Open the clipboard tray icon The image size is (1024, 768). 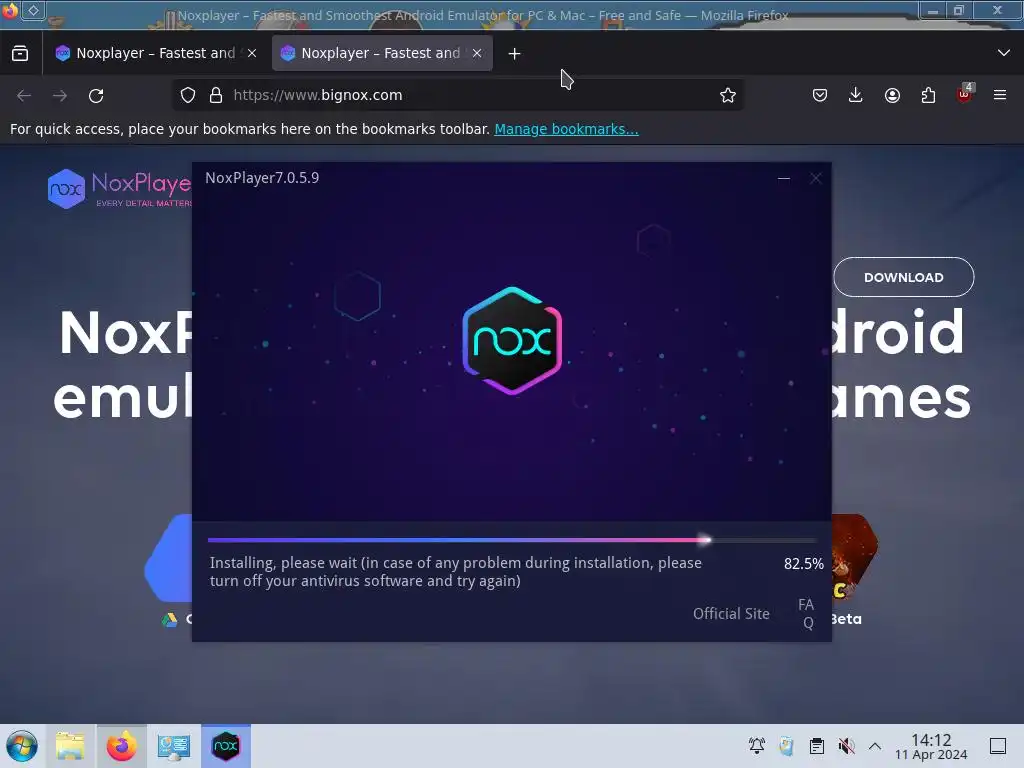816,746
